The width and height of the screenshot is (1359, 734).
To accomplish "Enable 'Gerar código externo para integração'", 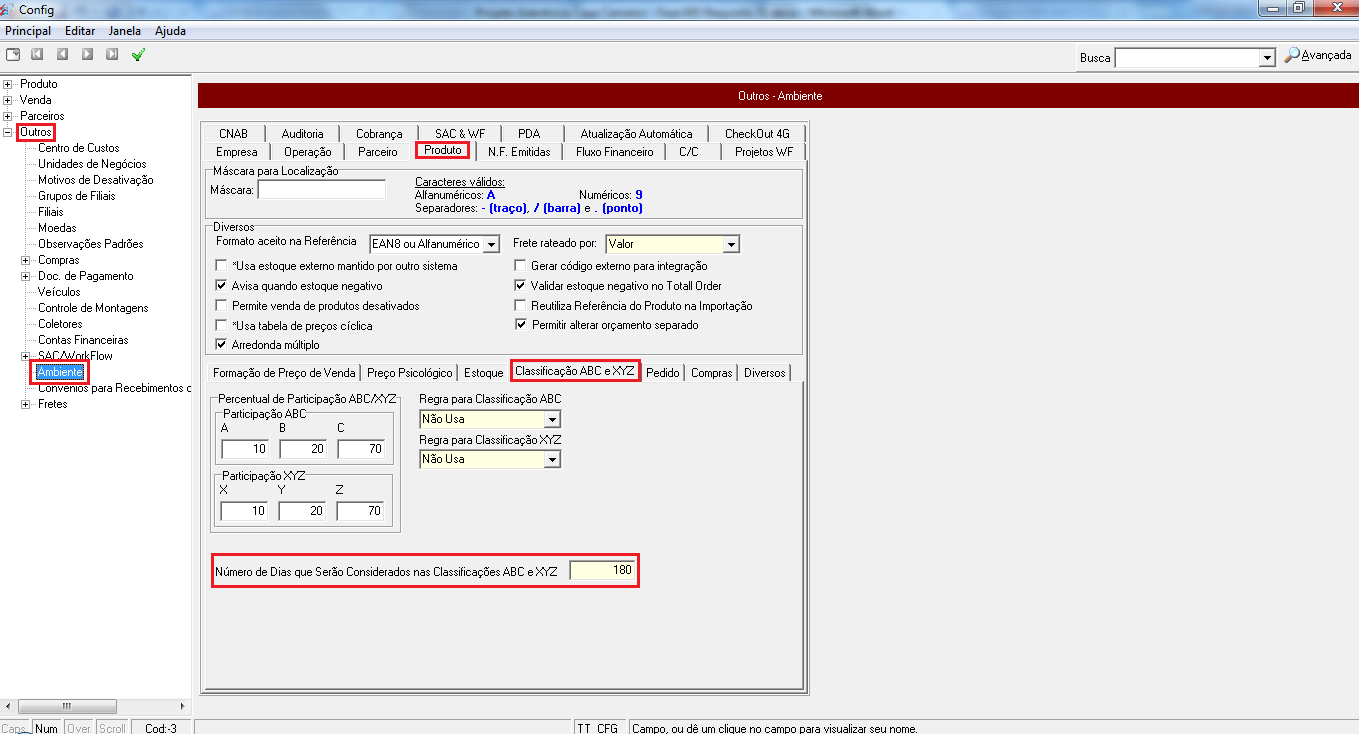I will pyautogui.click(x=520, y=266).
